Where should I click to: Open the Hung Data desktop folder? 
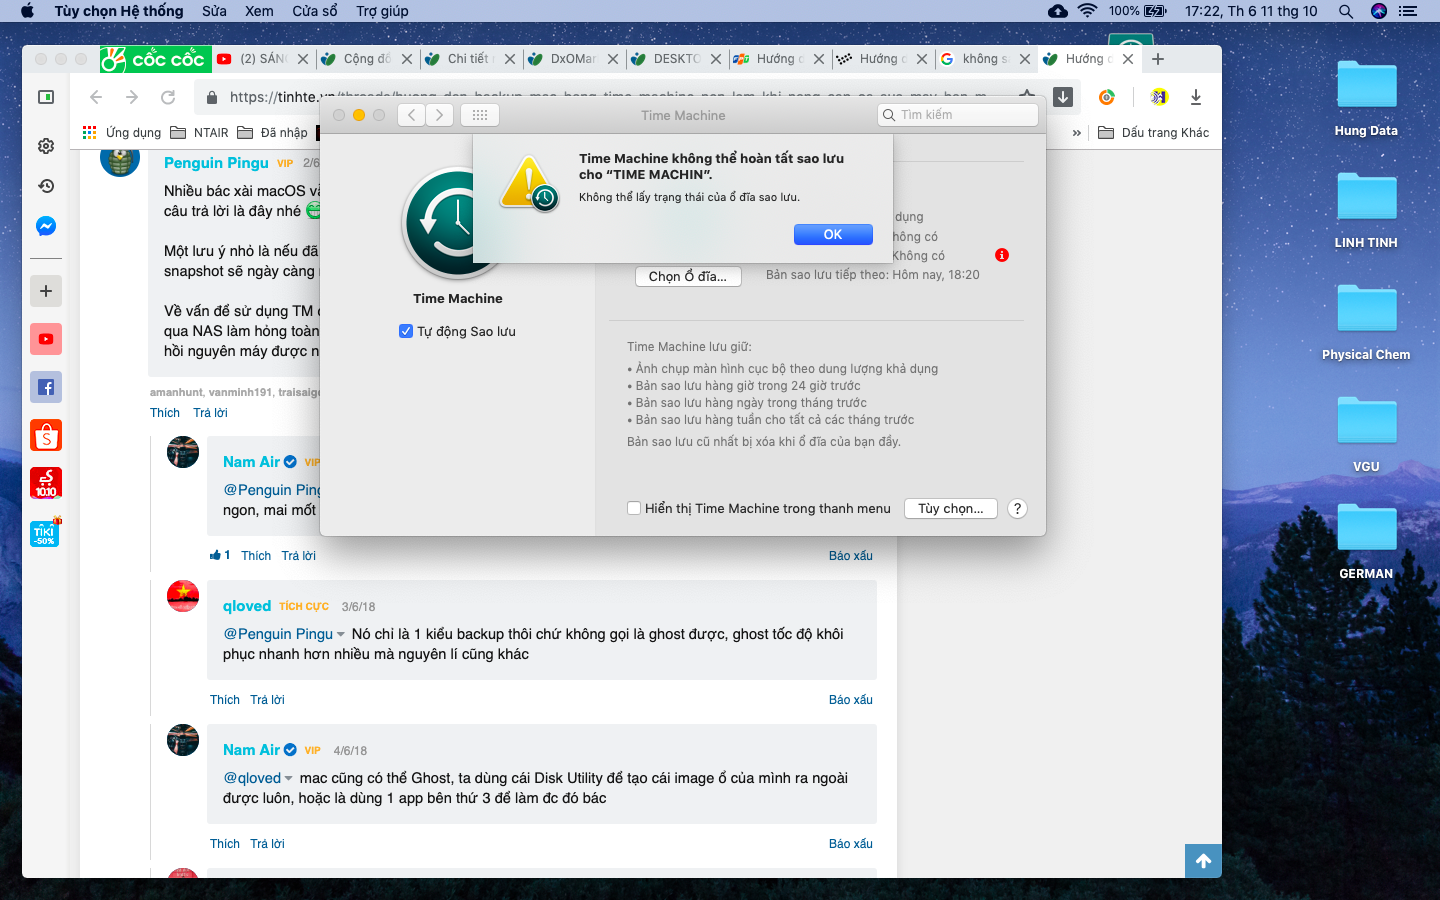point(1366,98)
